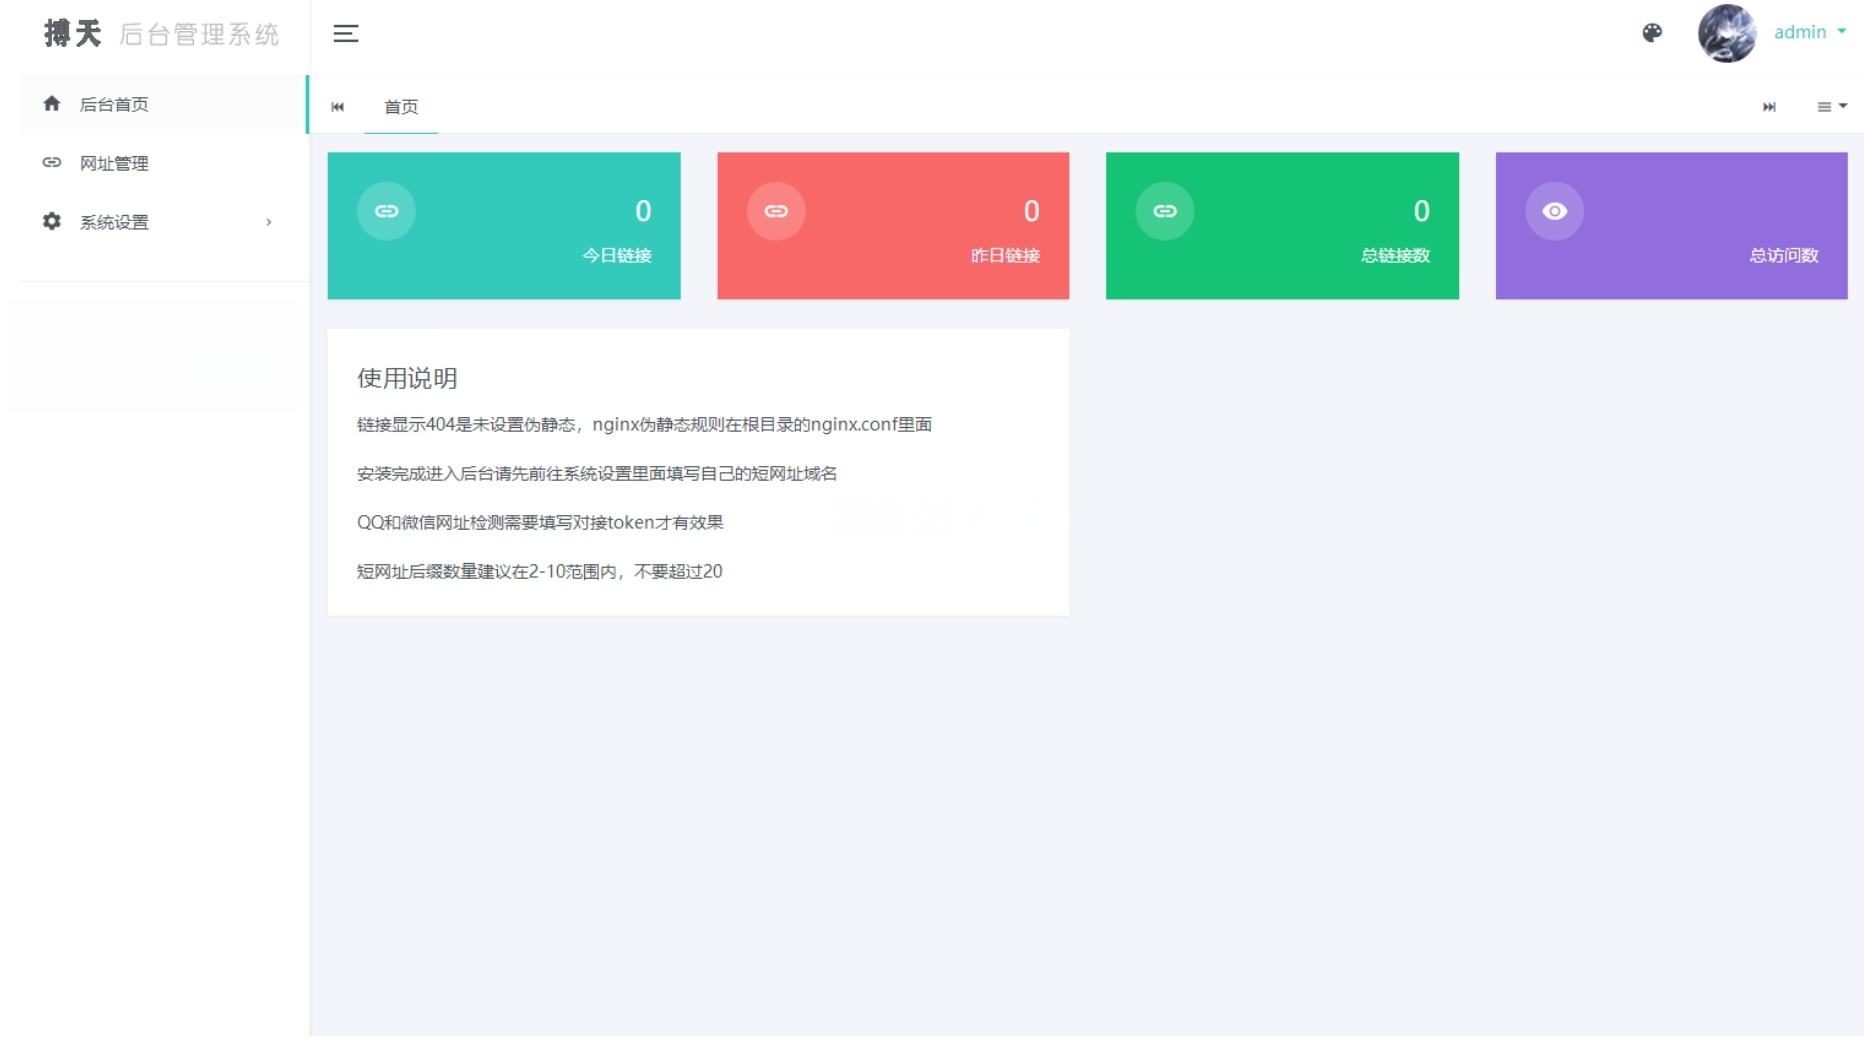Switch to the 首页 tab
Viewport: 1864px width, 1051px height.
401,107
